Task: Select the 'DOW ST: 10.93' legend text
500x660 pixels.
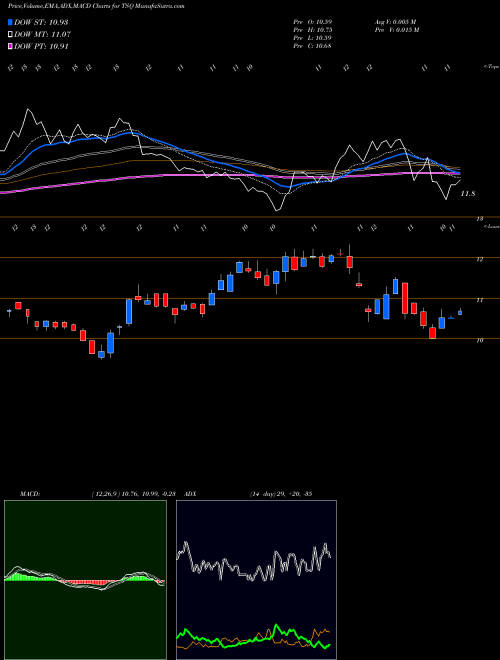Action: click(41, 22)
